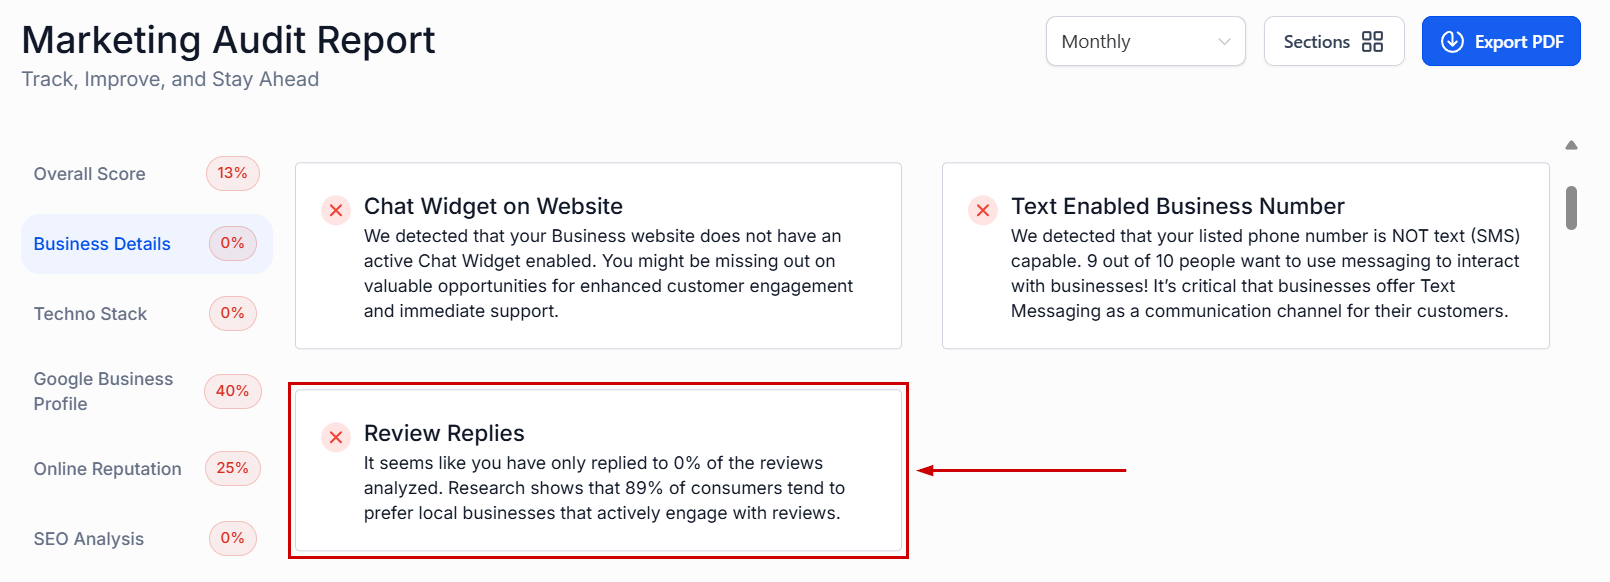This screenshot has height=582, width=1610.
Task: Click the vertical scrollbar thumb
Action: click(1571, 208)
